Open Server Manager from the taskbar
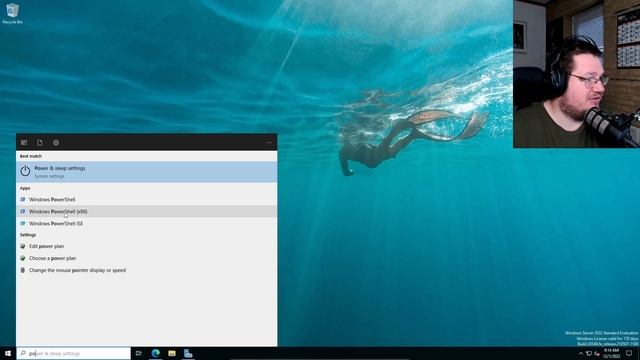 188,353
